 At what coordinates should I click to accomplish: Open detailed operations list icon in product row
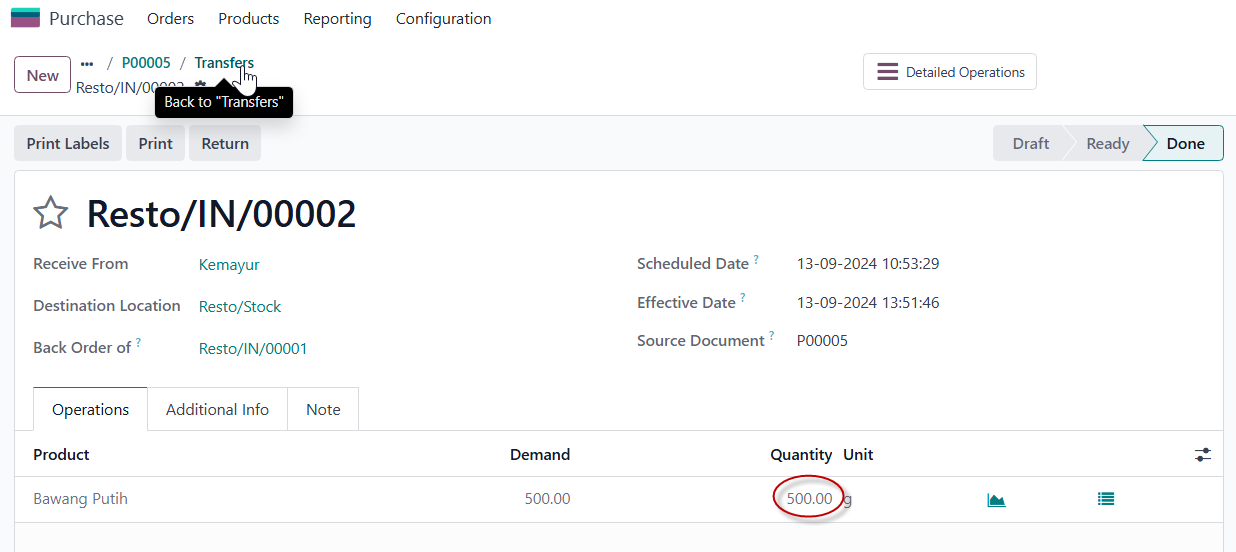[1105, 499]
